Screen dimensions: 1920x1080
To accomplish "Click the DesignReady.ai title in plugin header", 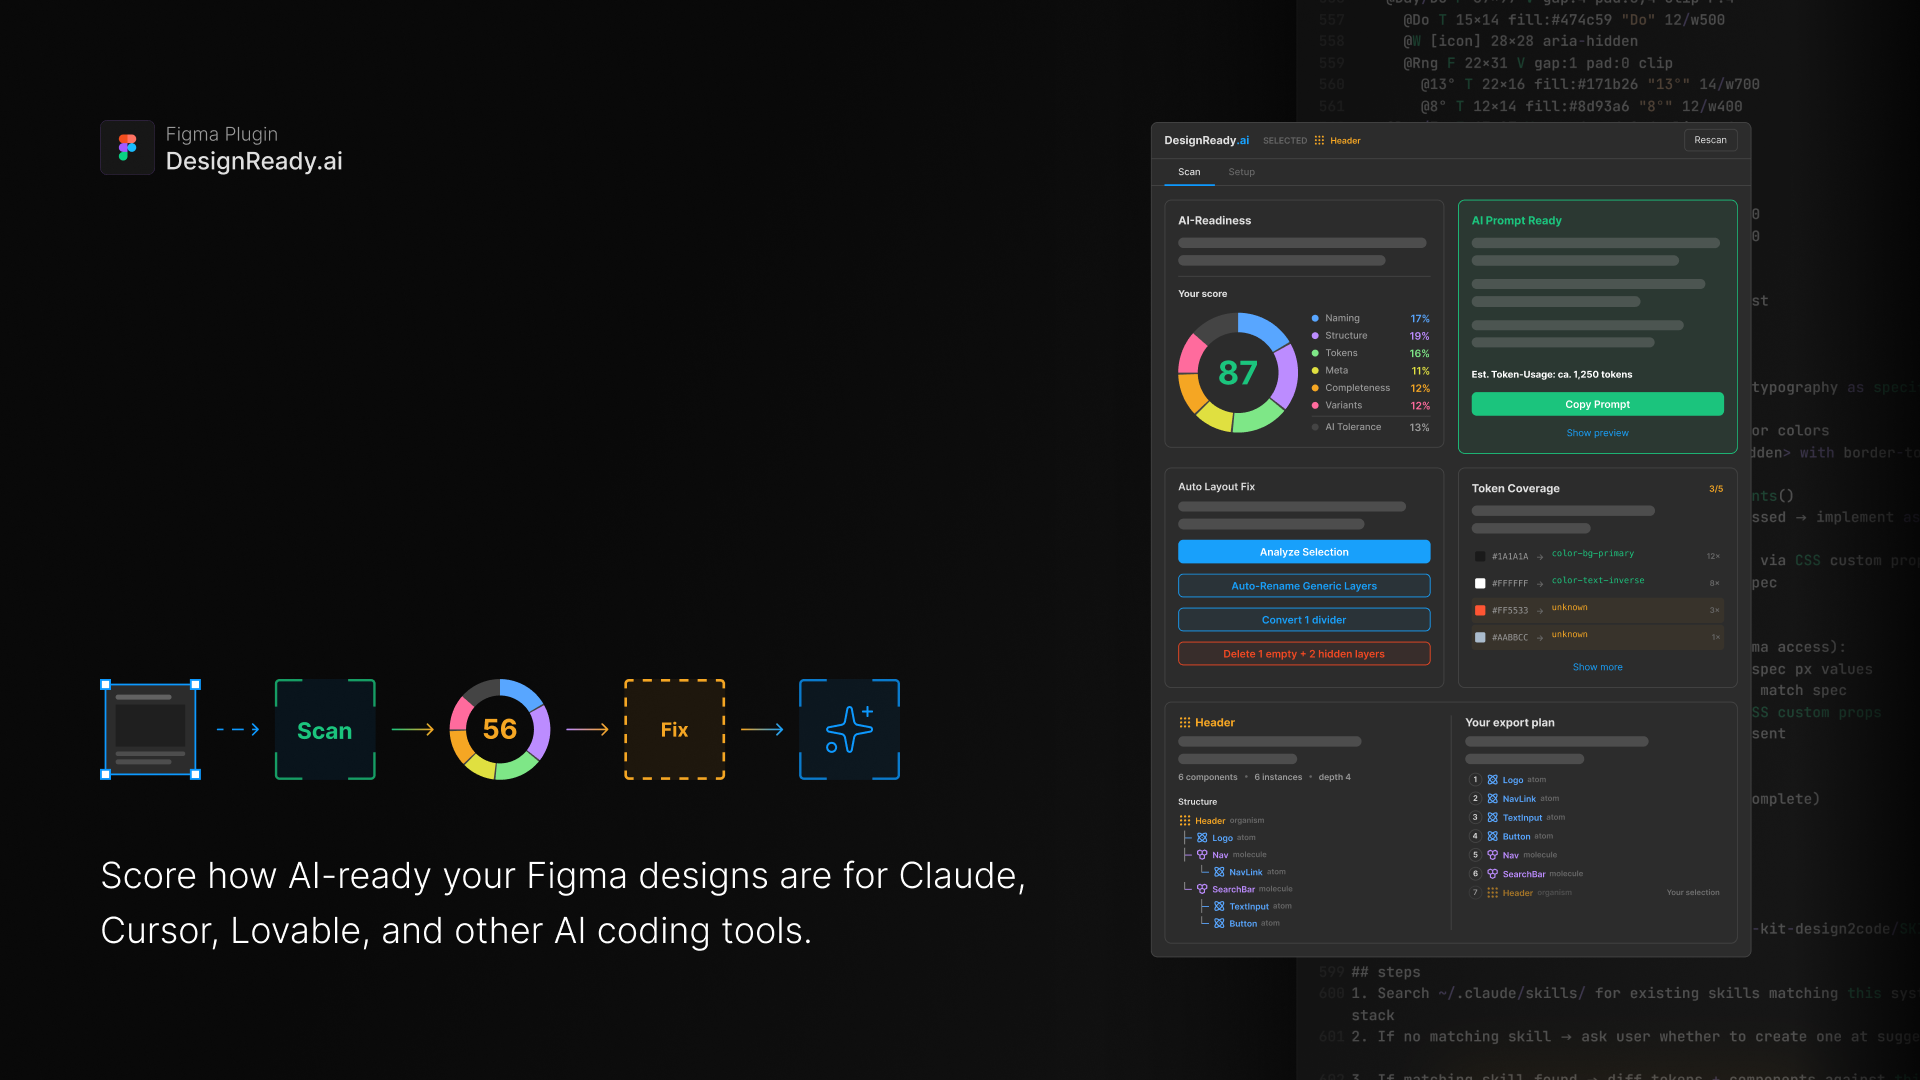I will [x=1206, y=140].
